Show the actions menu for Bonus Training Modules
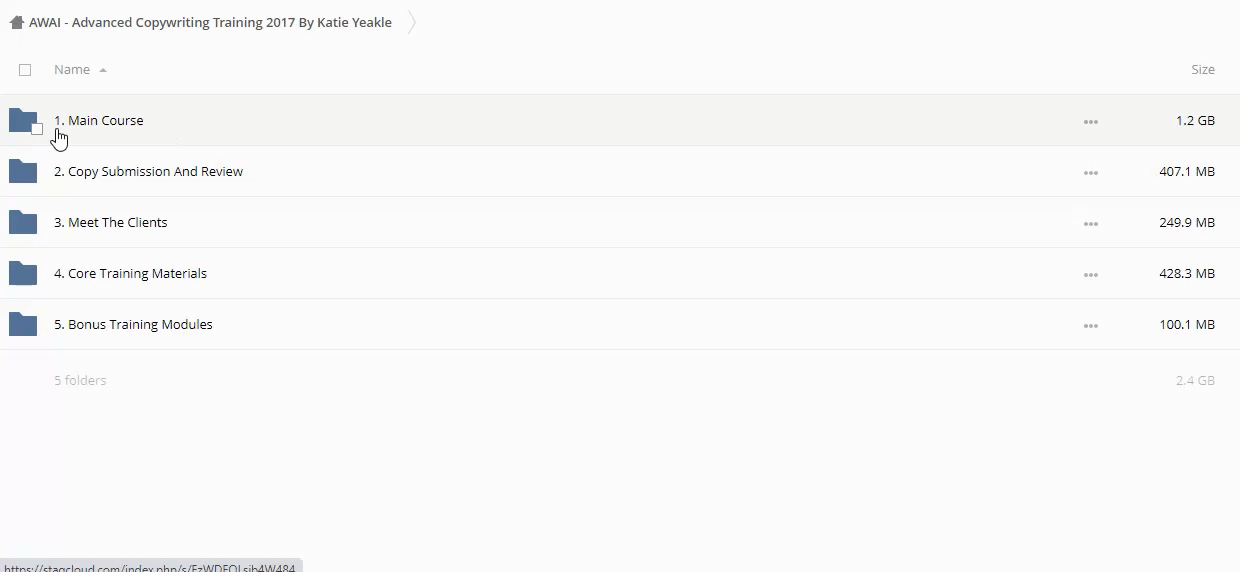Screen dimensions: 1240x572 pyautogui.click(x=1090, y=326)
